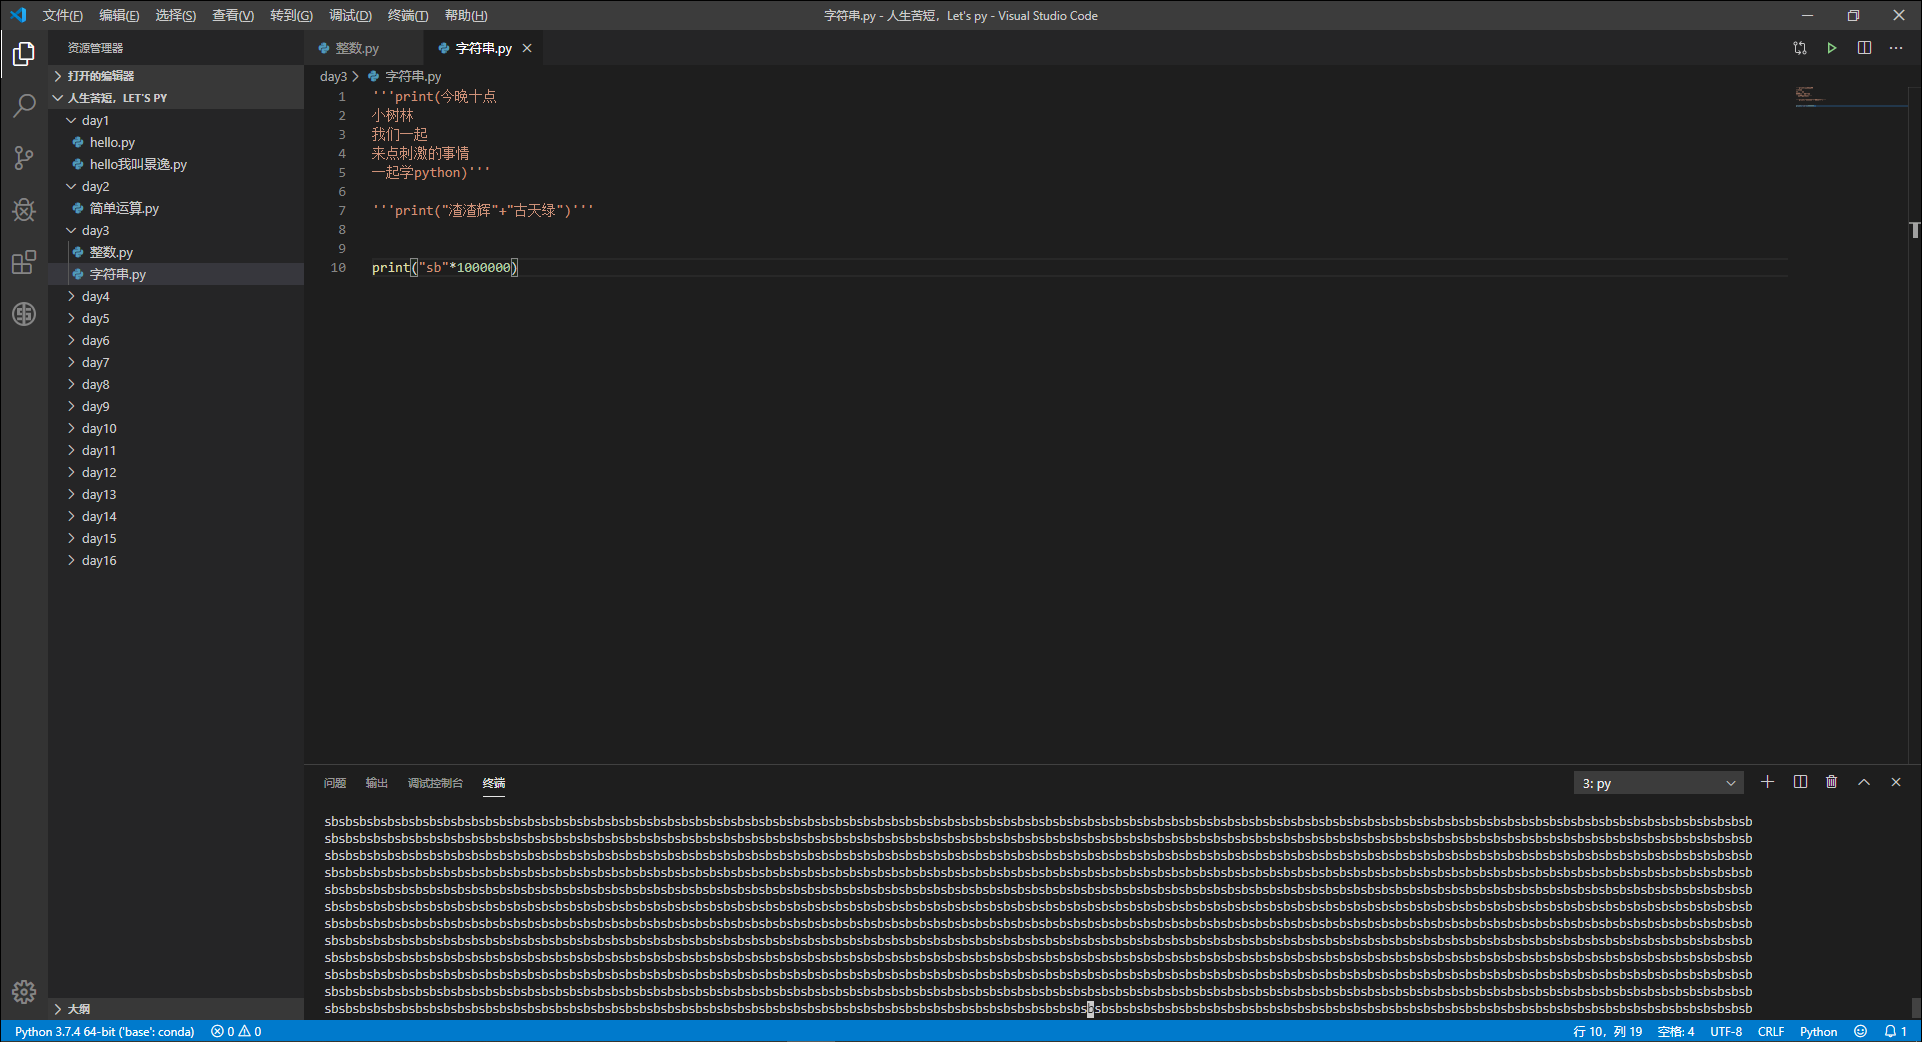Select Python 3.7.4 interpreter in status bar
The height and width of the screenshot is (1042, 1922).
104,1031
